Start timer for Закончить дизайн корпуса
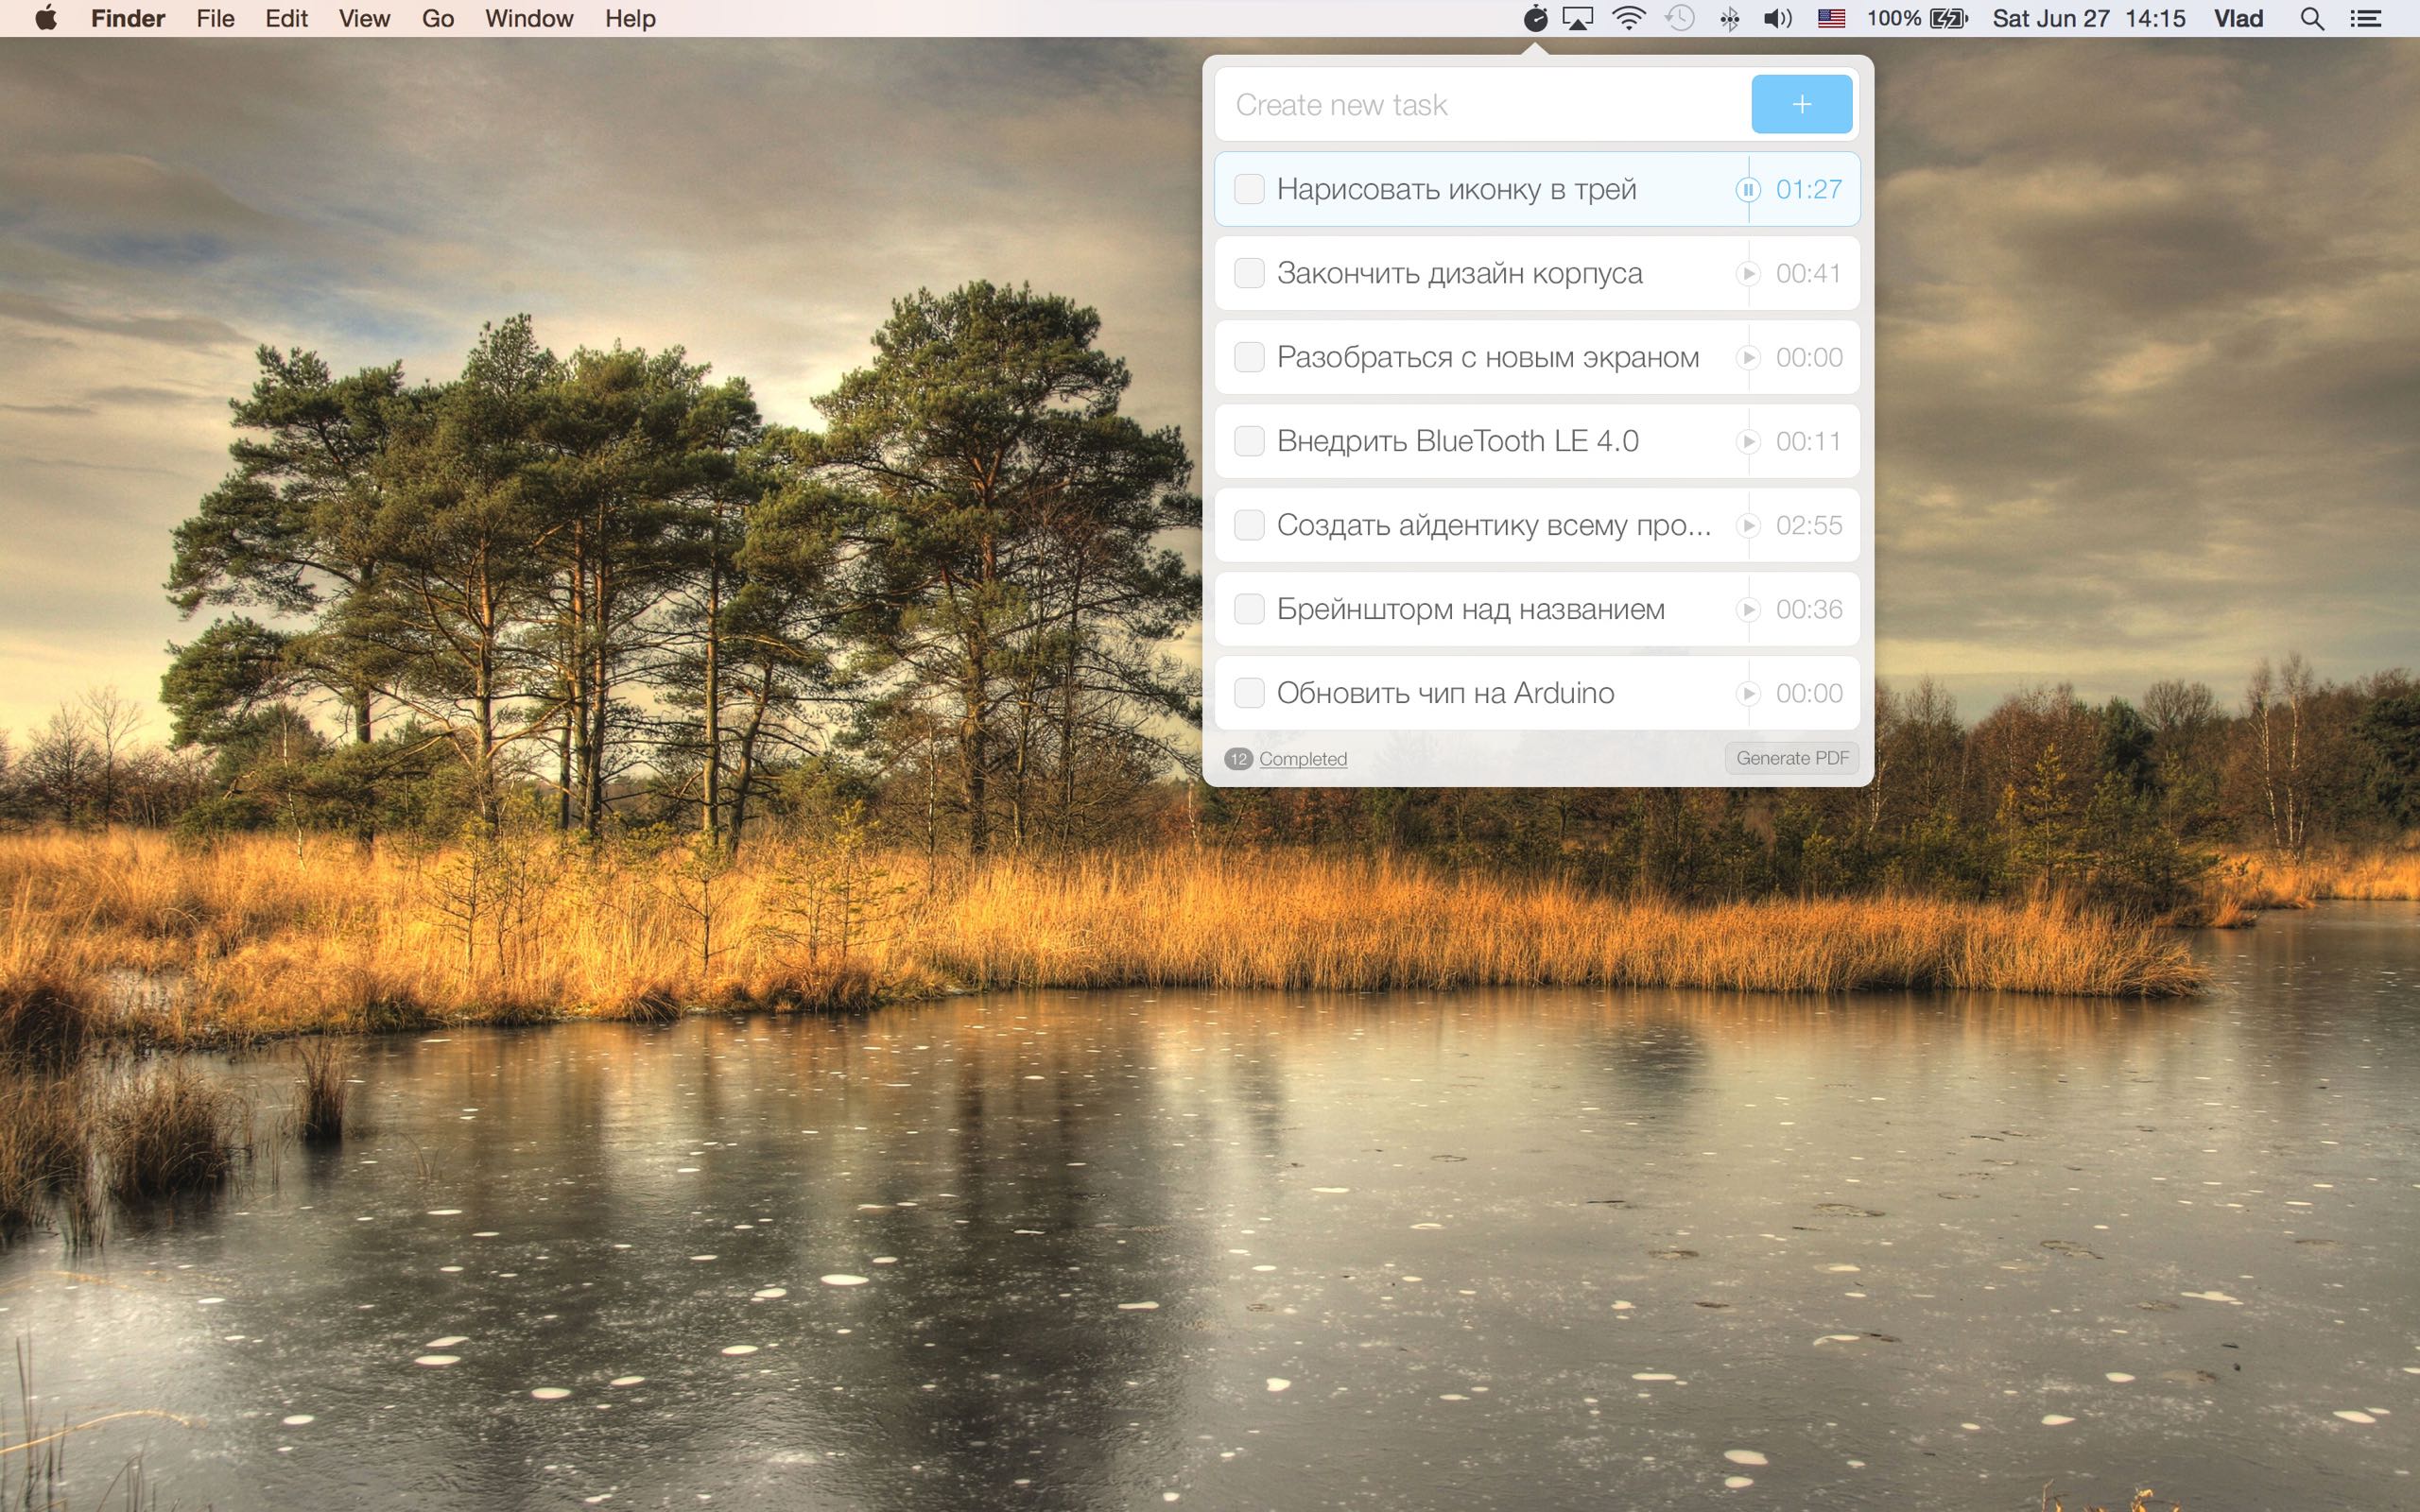This screenshot has width=2420, height=1512. point(1747,273)
